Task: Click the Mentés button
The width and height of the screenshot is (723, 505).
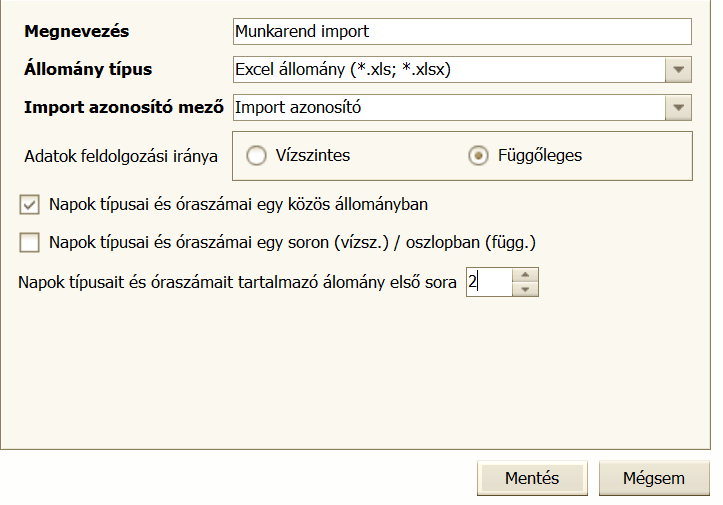Action: [x=532, y=478]
